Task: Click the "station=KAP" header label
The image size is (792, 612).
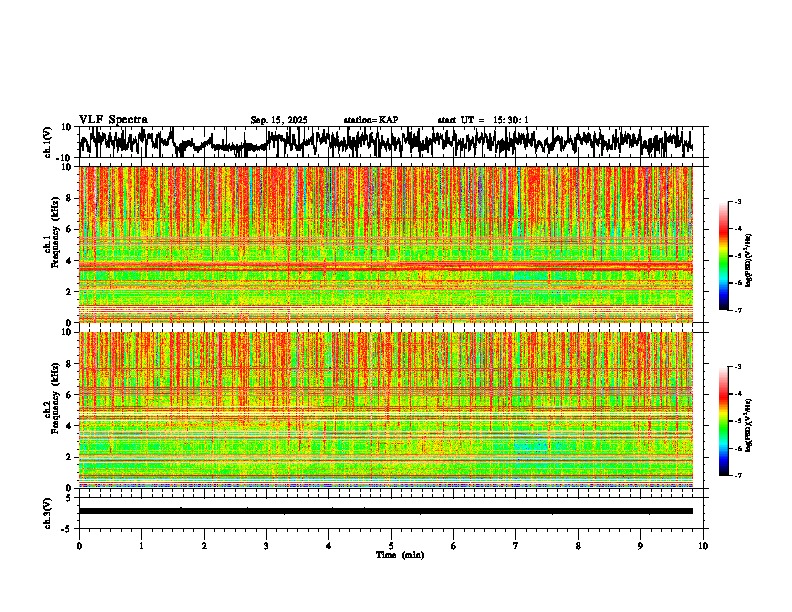Action: [371, 120]
